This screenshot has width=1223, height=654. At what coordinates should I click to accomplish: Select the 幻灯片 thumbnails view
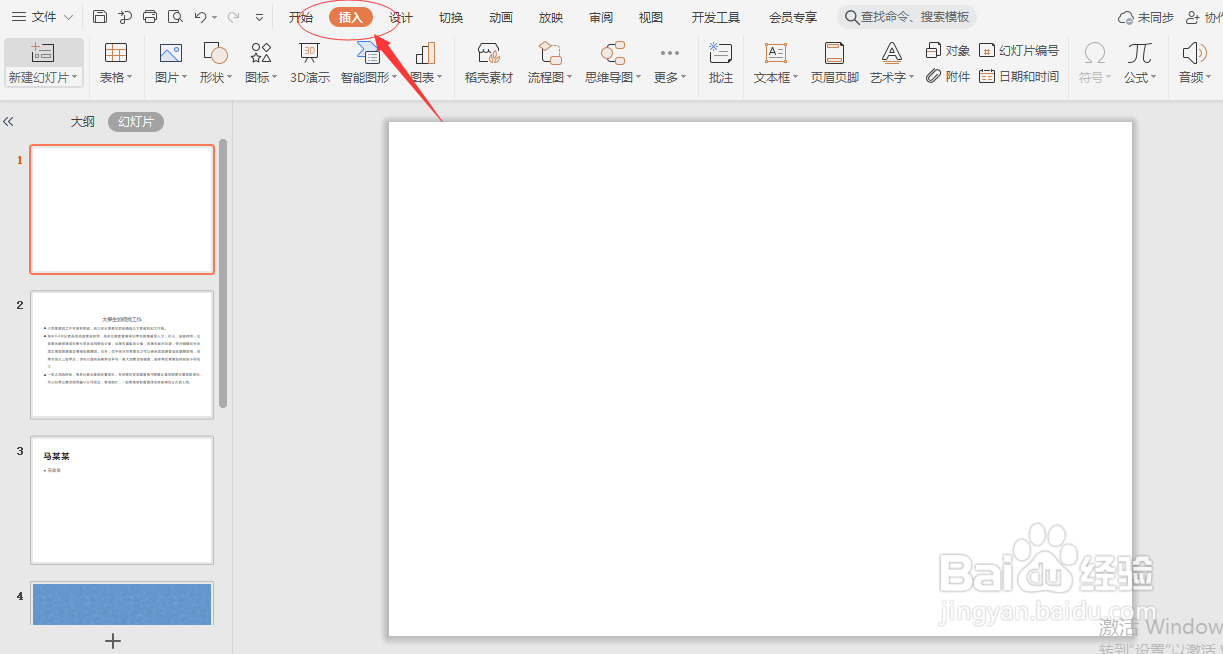(136, 122)
